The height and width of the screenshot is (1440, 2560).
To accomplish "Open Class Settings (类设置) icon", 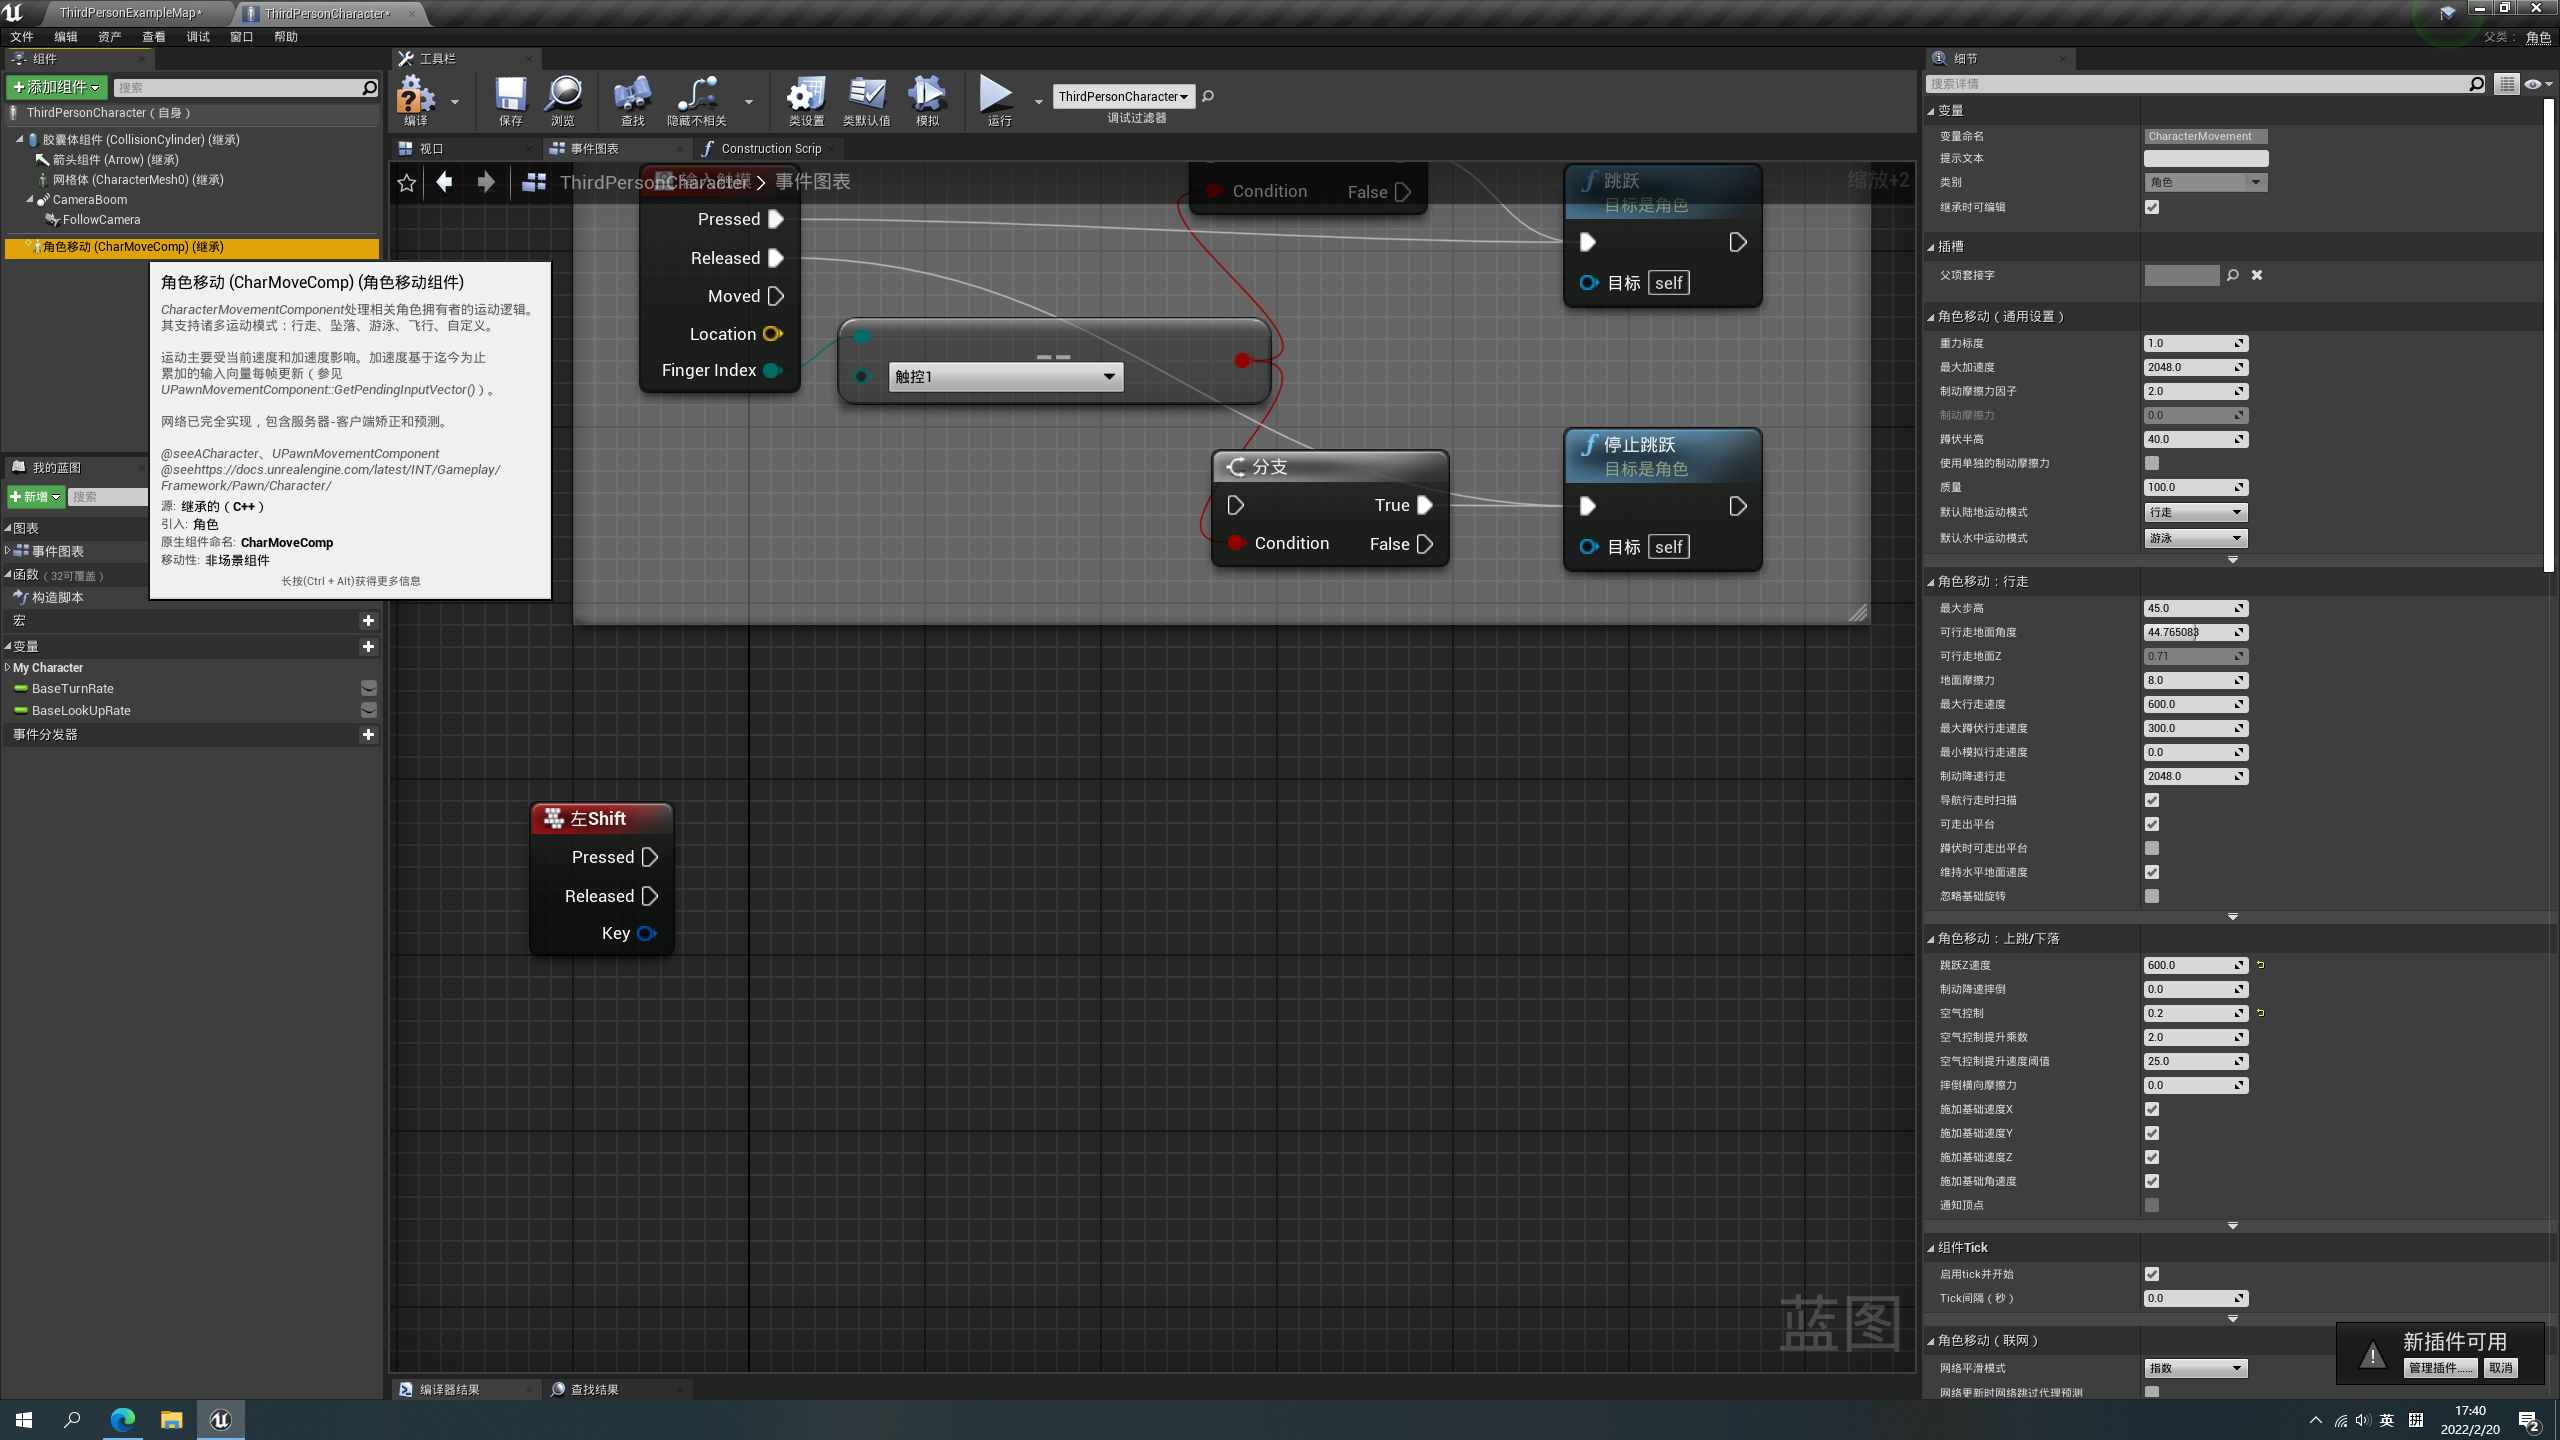I will 806,99.
